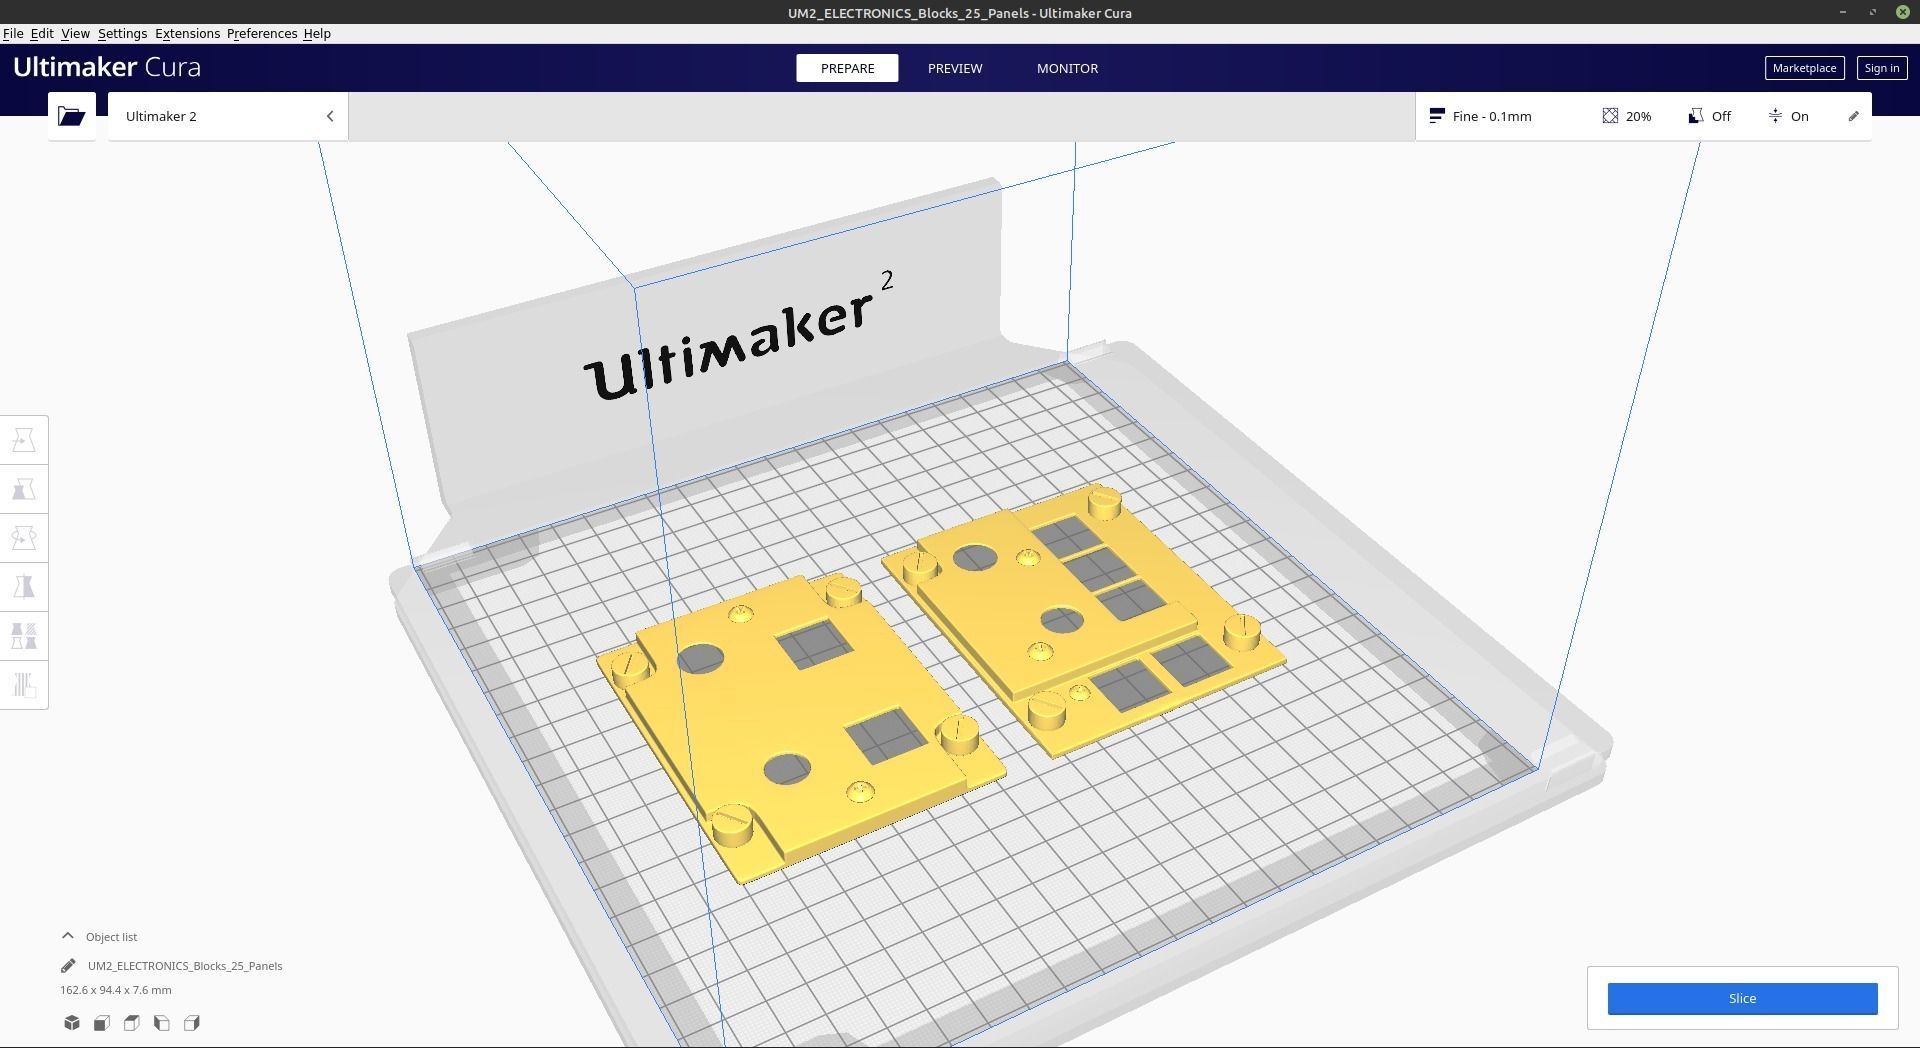Switch to the PREVIEW stage tab
The width and height of the screenshot is (1920, 1048).
(955, 68)
